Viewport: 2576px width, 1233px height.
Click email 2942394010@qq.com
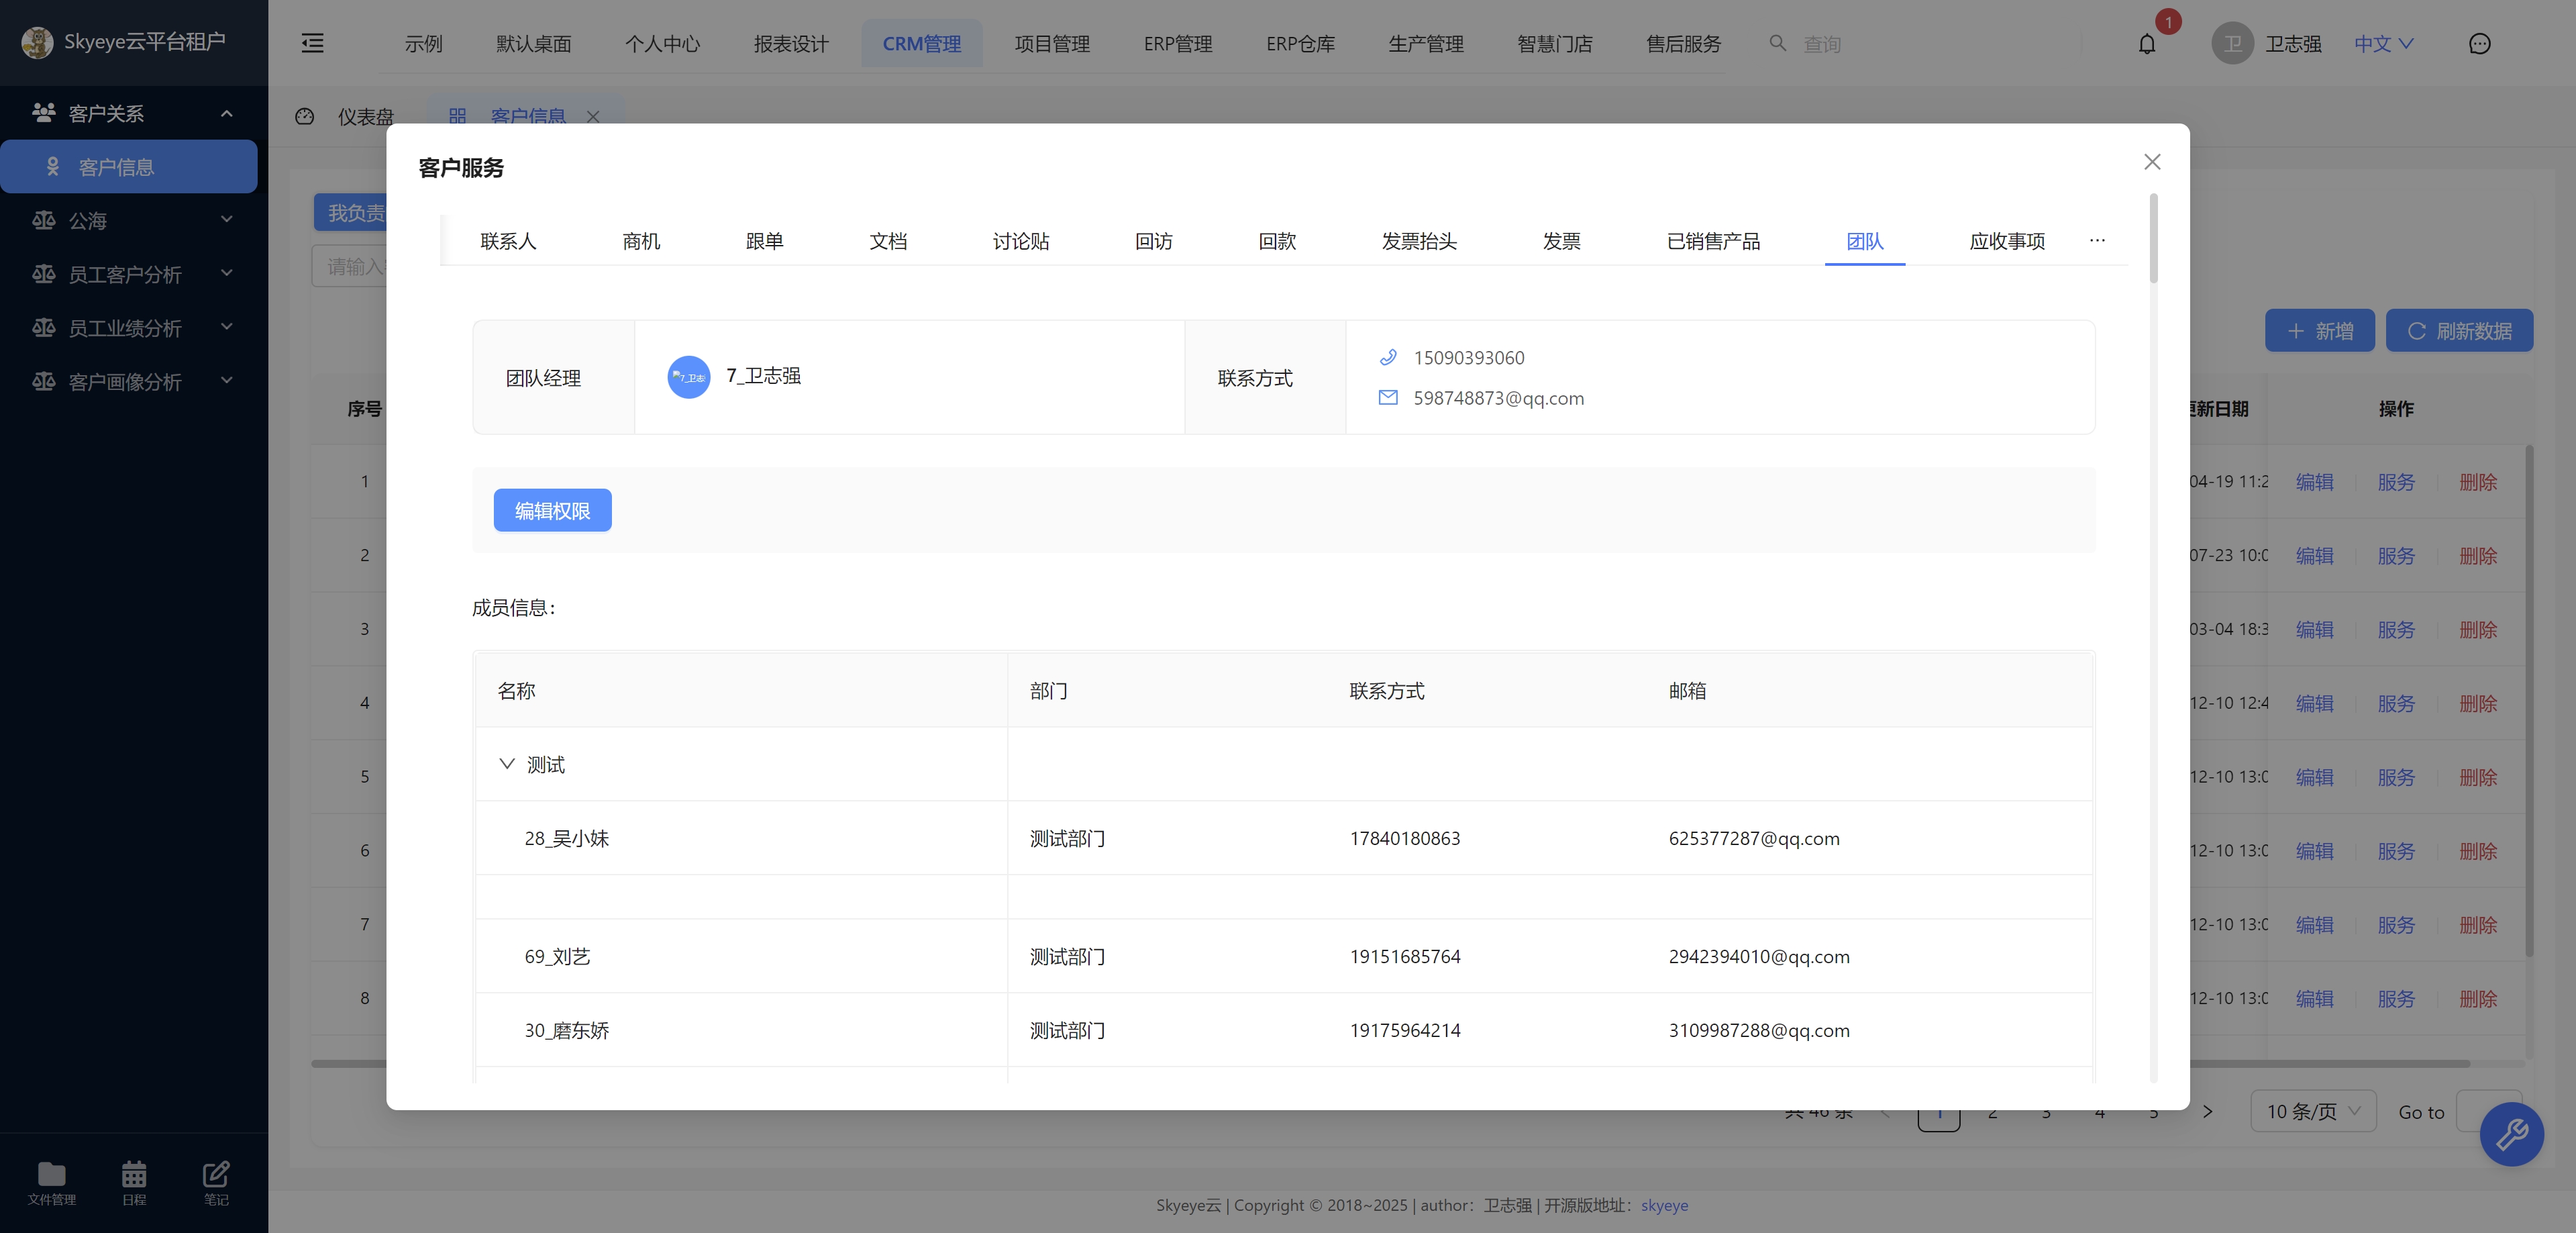[x=1759, y=956]
